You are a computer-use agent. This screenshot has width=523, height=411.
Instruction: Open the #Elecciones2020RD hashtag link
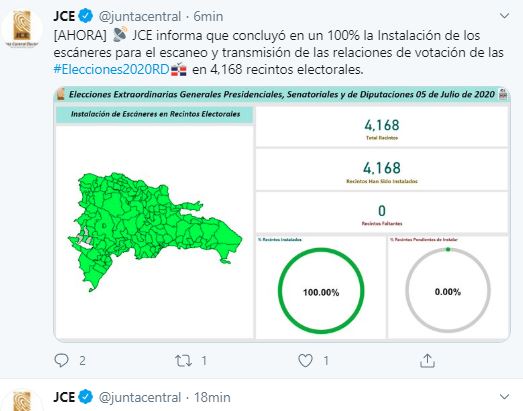tap(111, 69)
